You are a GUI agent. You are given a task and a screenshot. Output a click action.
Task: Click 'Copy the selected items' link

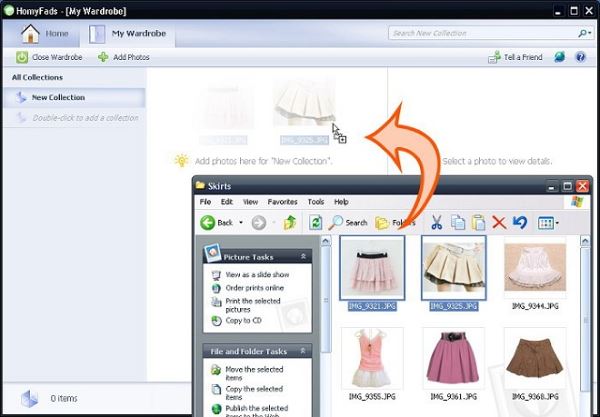click(x=254, y=393)
